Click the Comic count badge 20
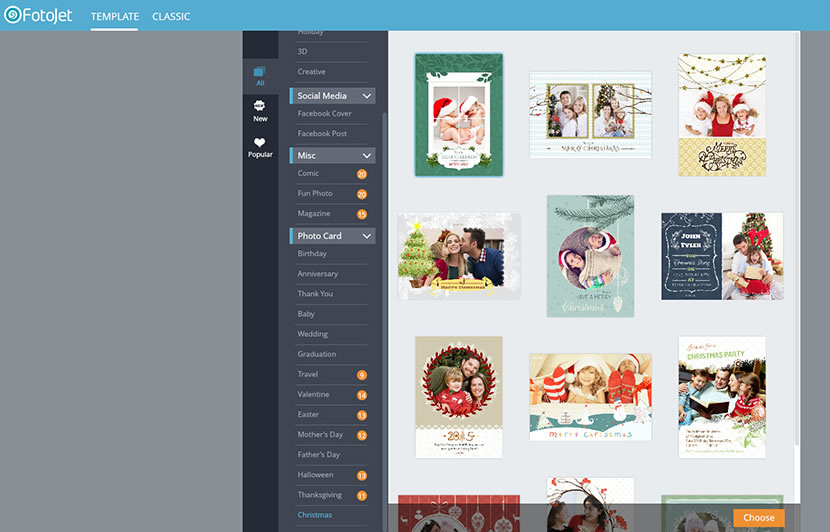 point(362,174)
